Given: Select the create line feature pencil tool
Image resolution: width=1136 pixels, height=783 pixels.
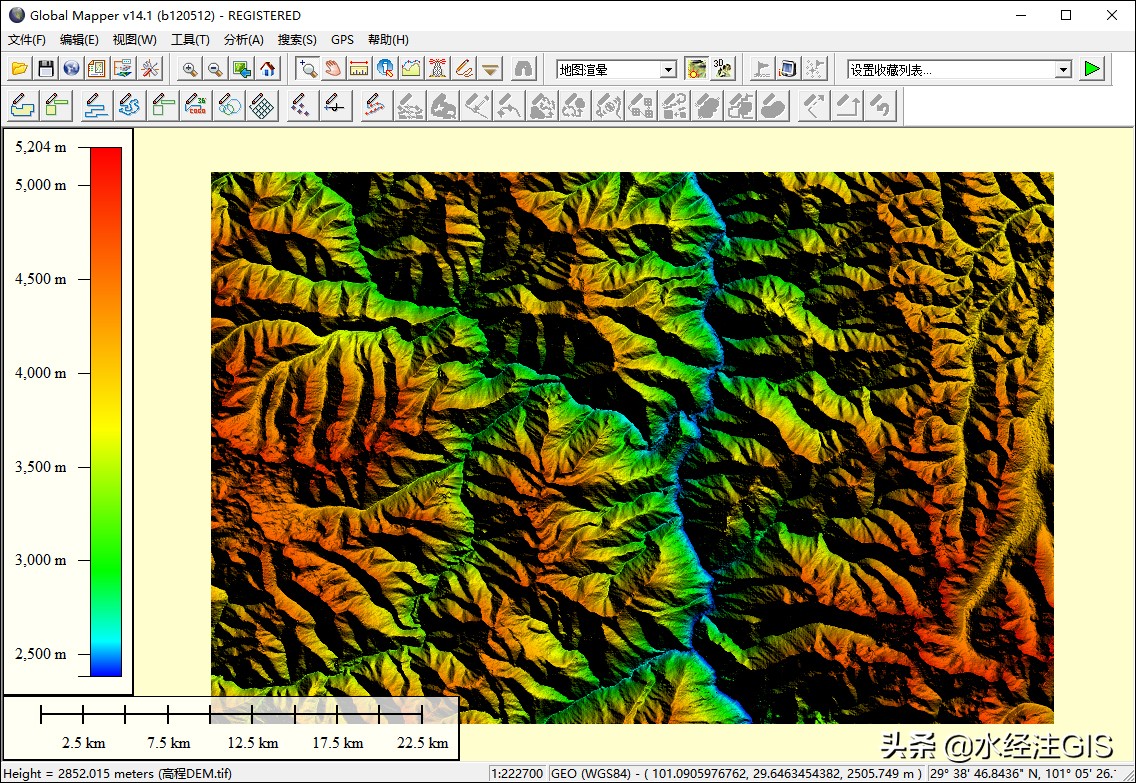Looking at the screenshot, I should point(96,106).
